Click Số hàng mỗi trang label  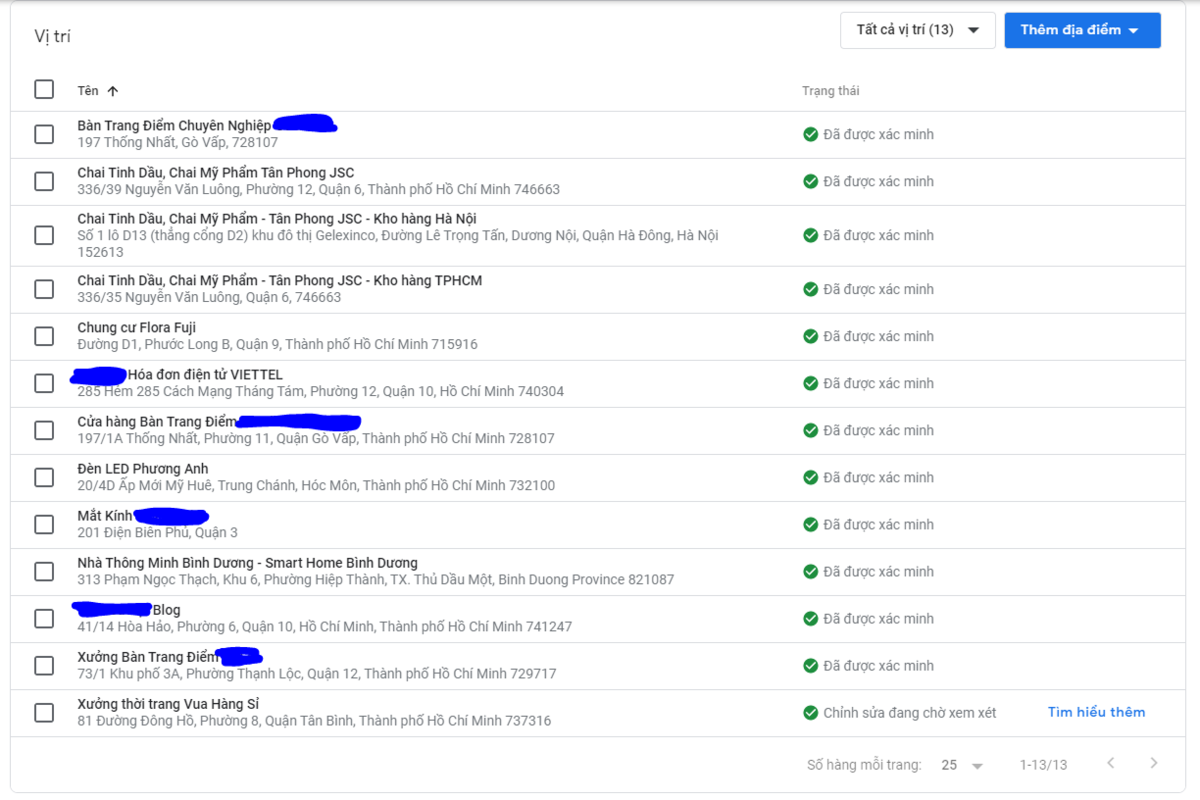point(864,765)
